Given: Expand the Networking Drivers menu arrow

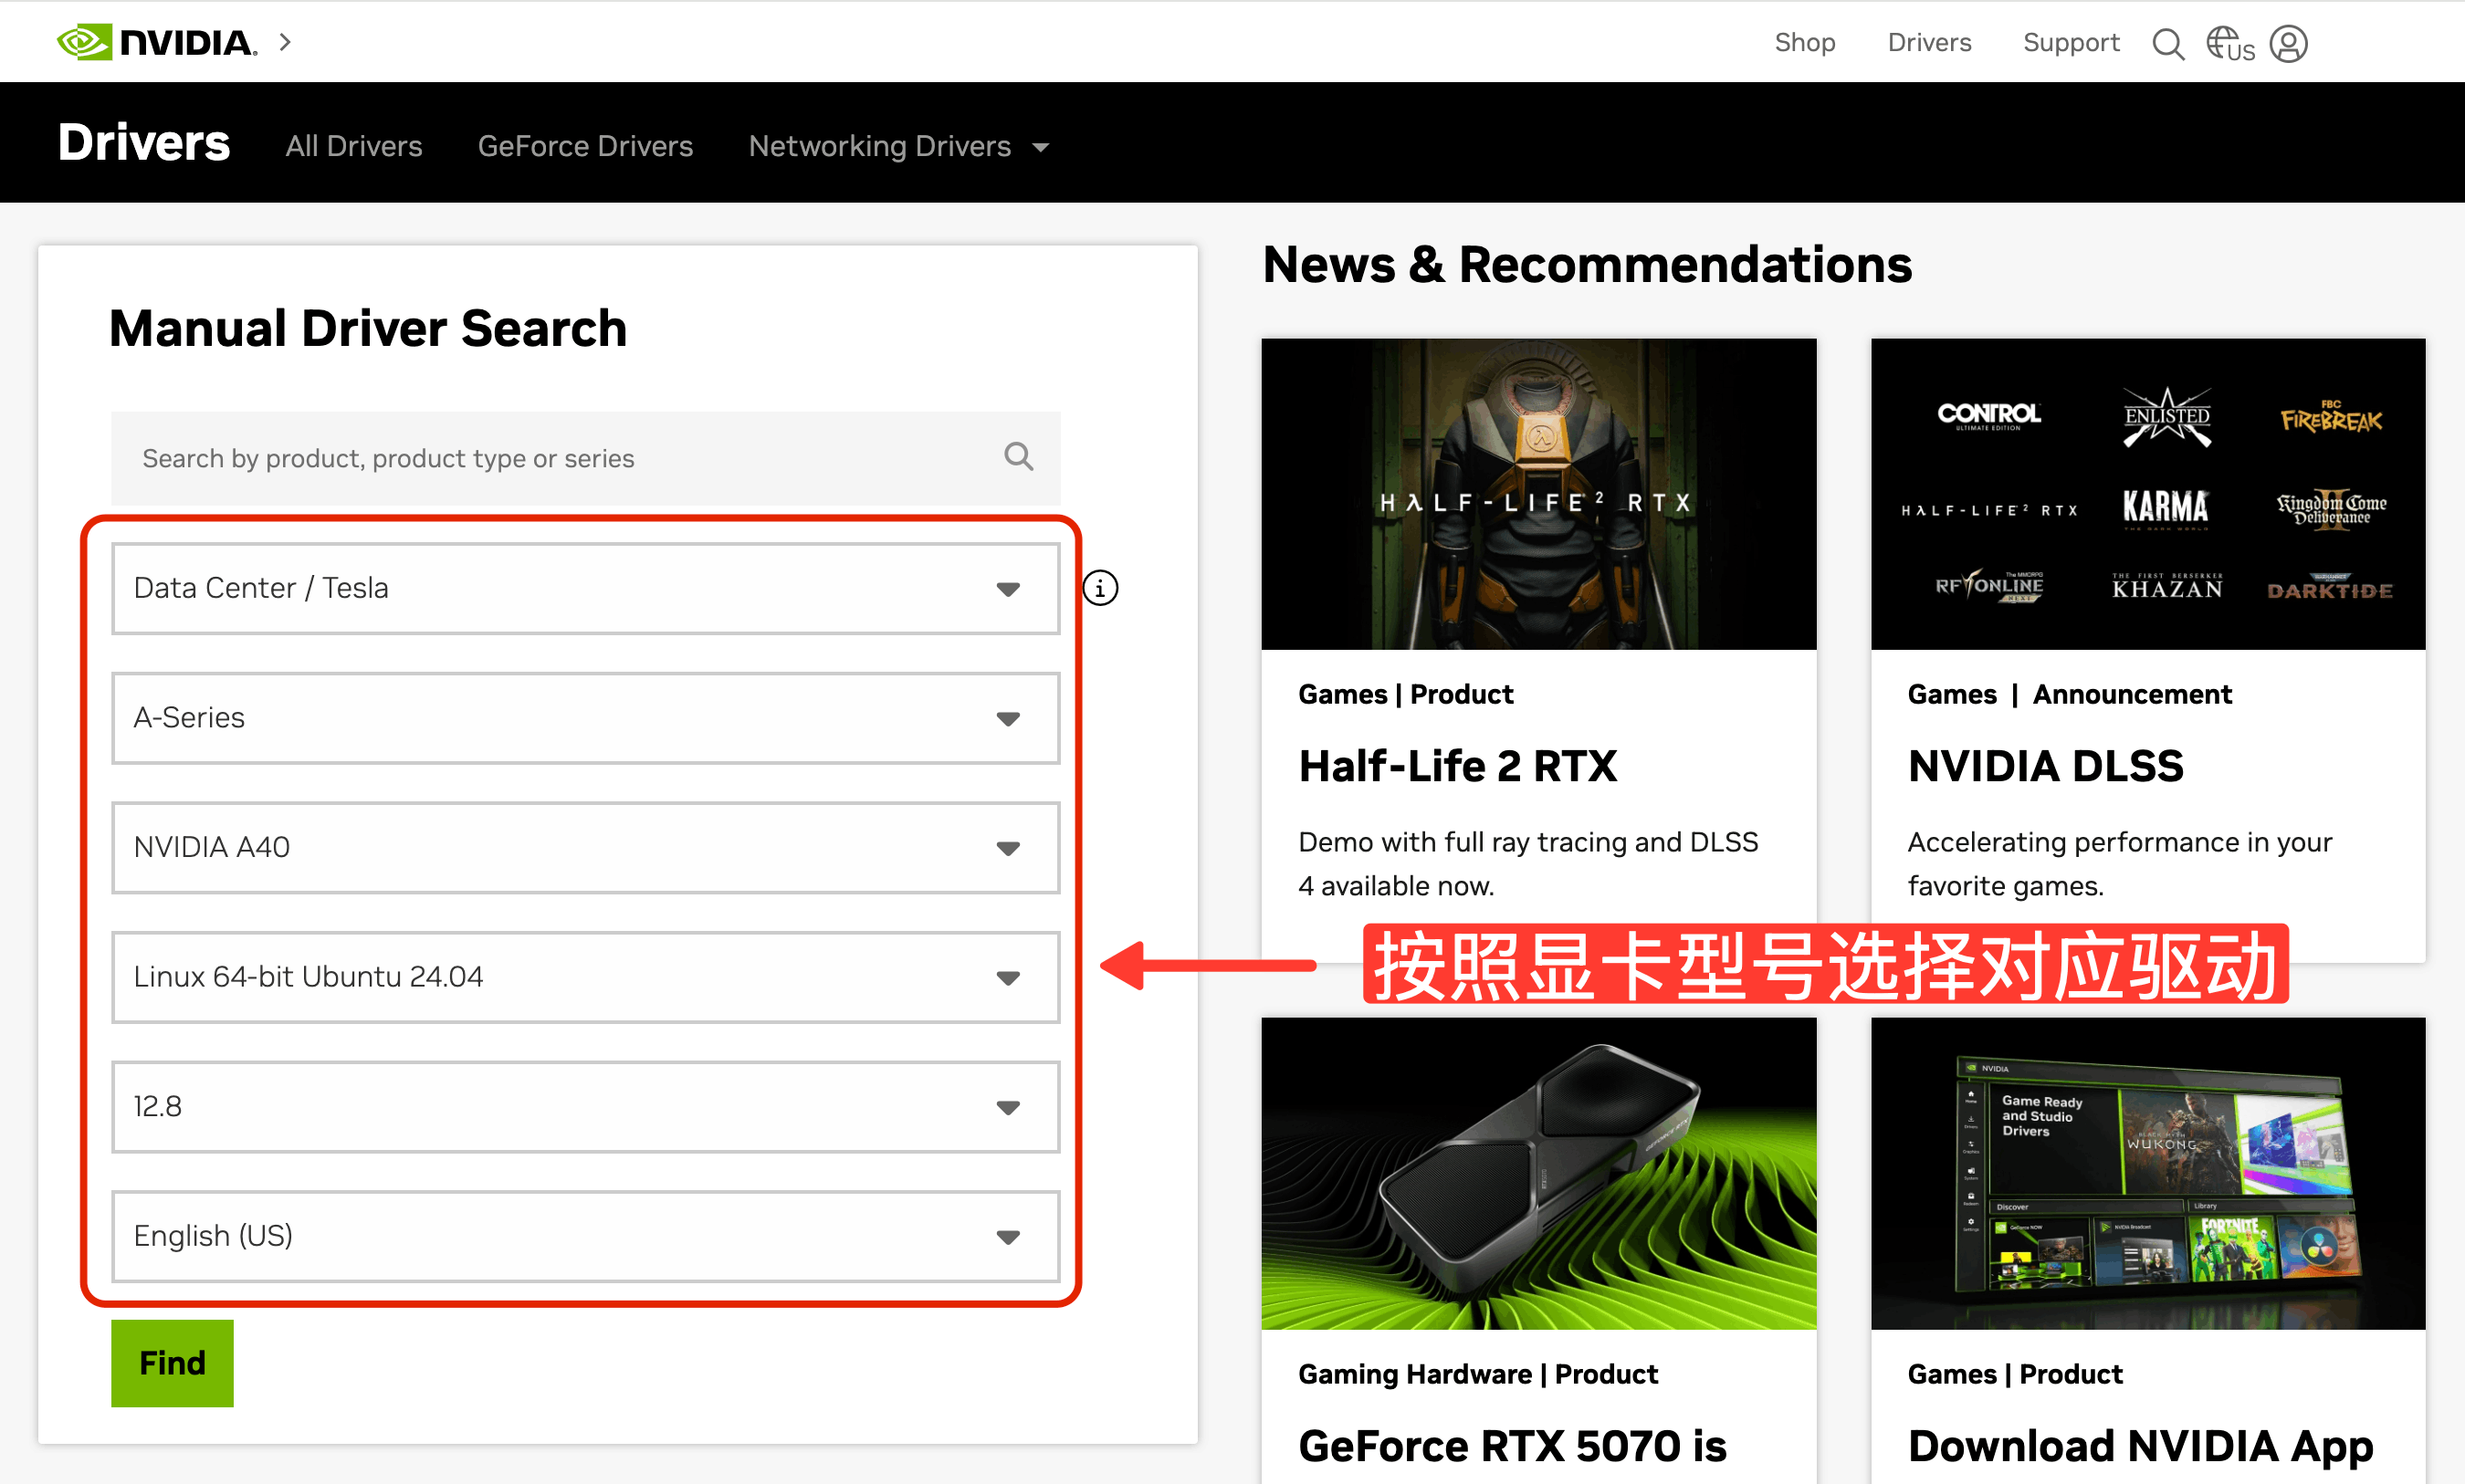Looking at the screenshot, I should [1041, 148].
